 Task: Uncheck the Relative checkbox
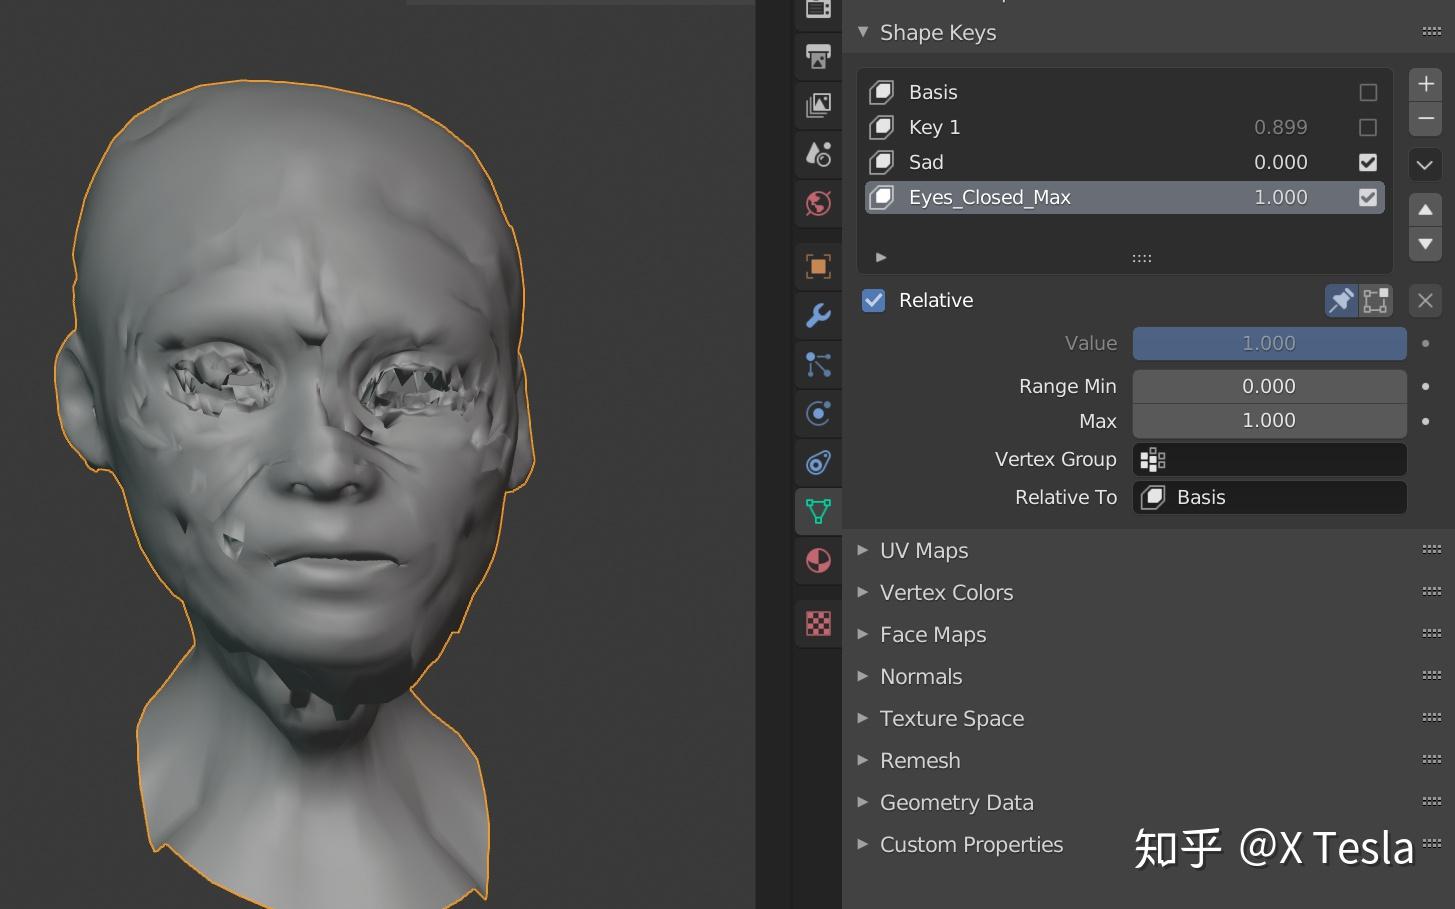[873, 300]
